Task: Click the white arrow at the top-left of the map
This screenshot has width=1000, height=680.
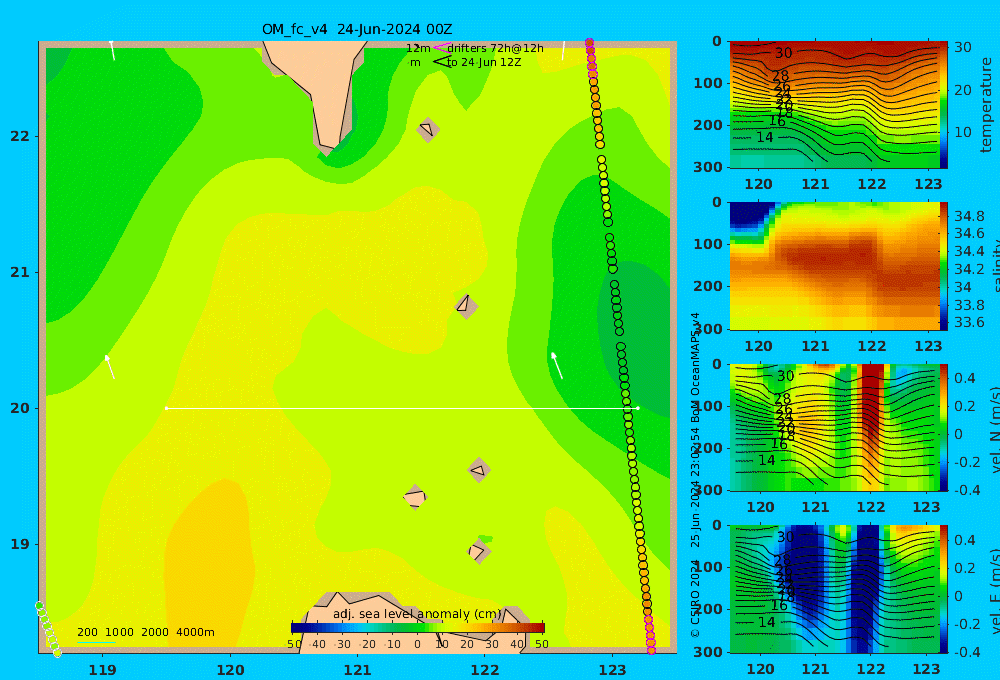Action: pos(112,50)
